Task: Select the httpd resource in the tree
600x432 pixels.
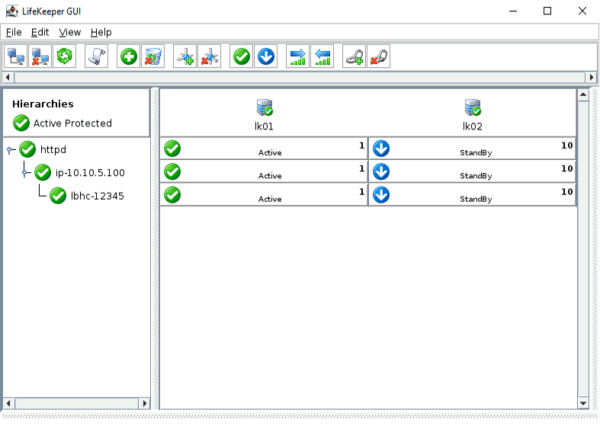Action: click(53, 149)
